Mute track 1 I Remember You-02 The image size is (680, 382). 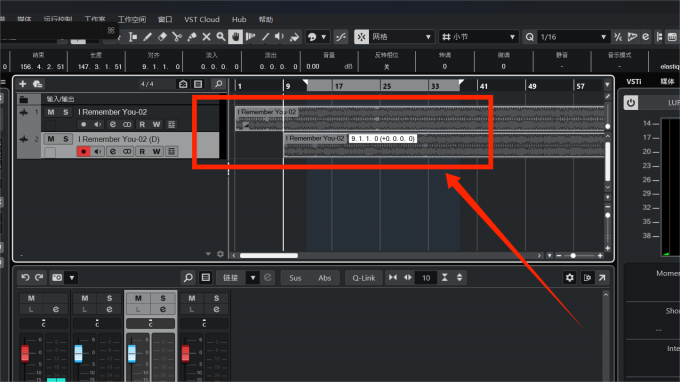[x=51, y=112]
